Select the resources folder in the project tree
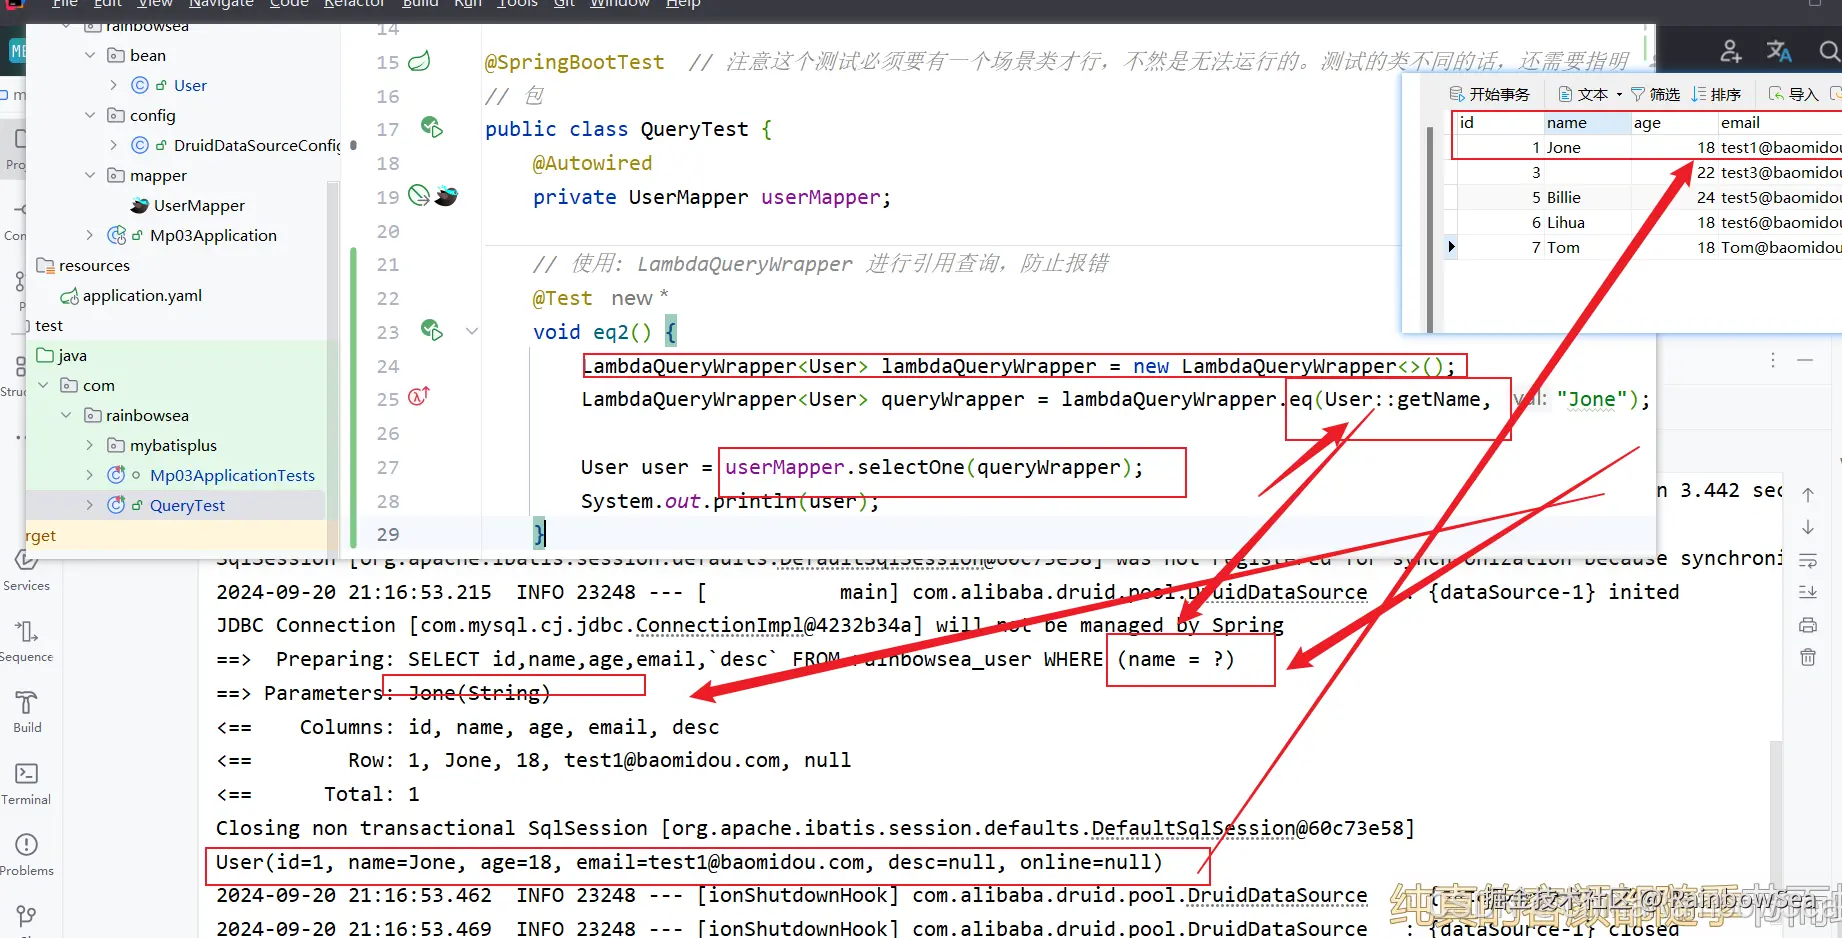This screenshot has width=1842, height=938. pos(94,265)
